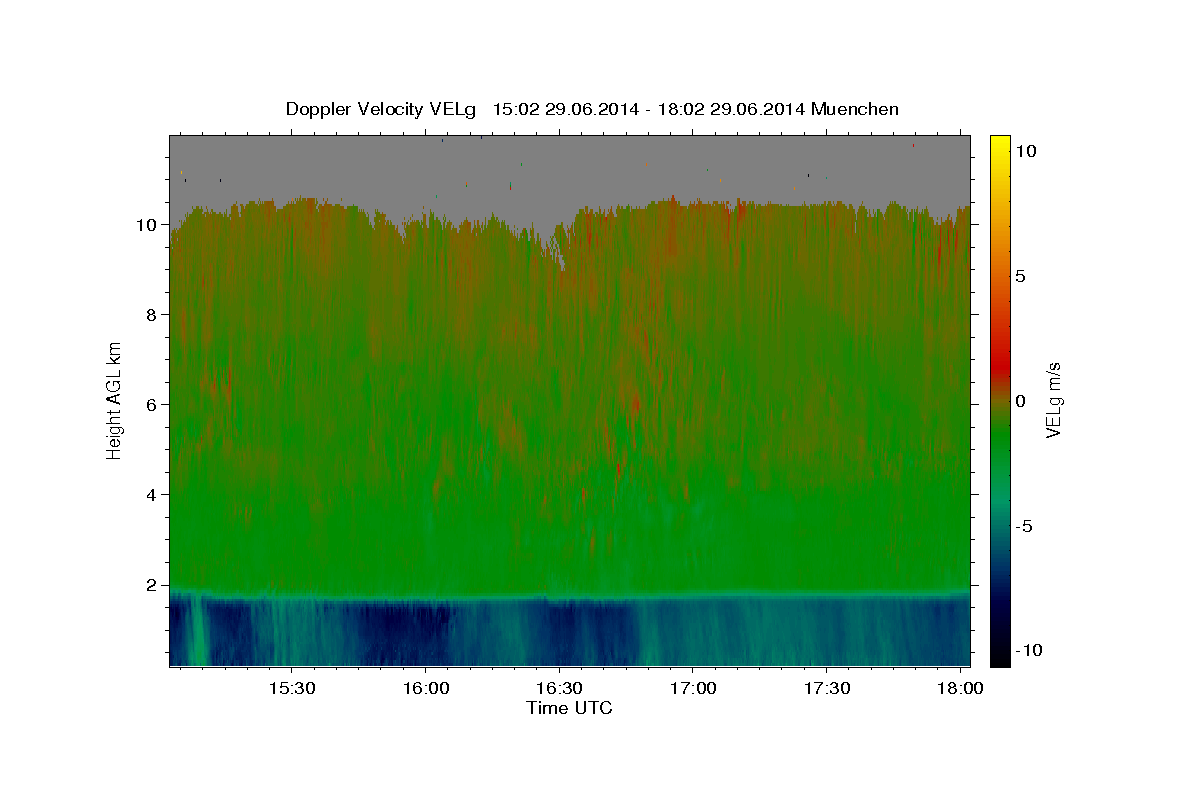Viewport: 1200px width, 800px height.
Task: Click the colorbar label '5'
Action: 1021,276
